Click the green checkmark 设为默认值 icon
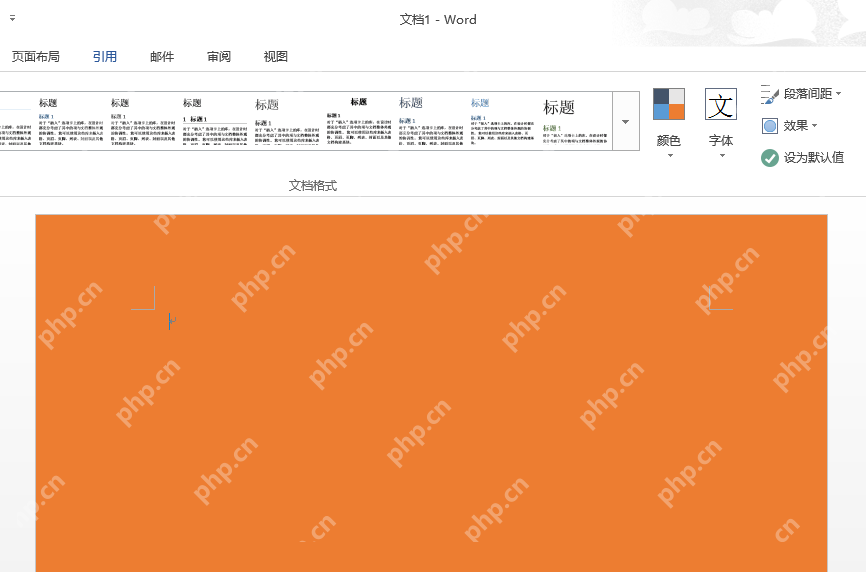This screenshot has width=866, height=572. click(770, 158)
